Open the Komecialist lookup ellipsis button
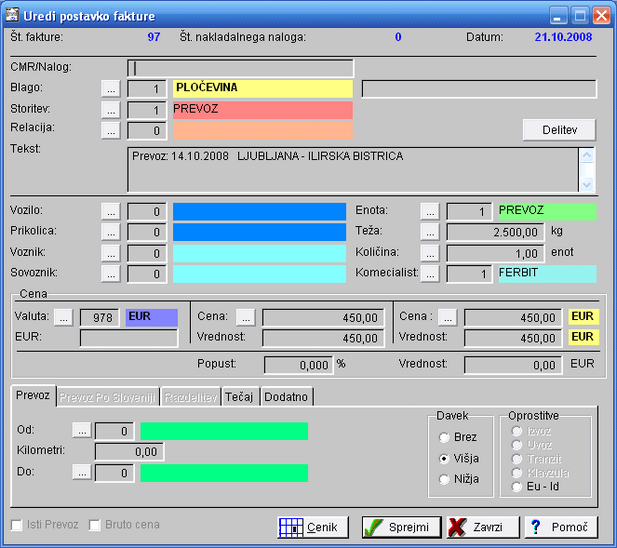This screenshot has height=548, width=617. click(x=430, y=273)
